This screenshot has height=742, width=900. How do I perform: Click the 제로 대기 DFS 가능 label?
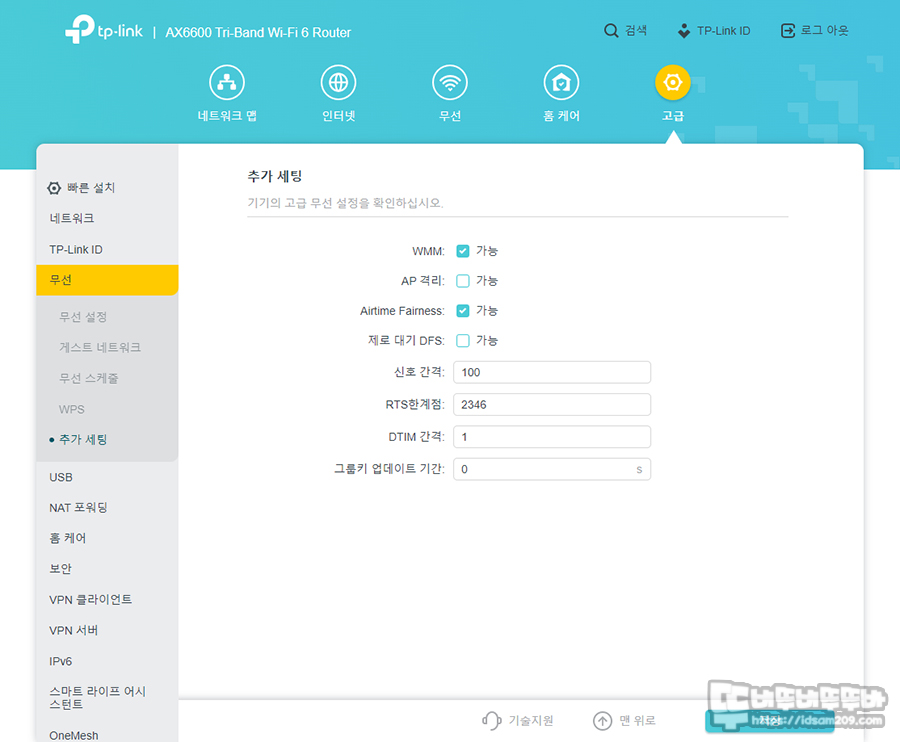(x=487, y=340)
